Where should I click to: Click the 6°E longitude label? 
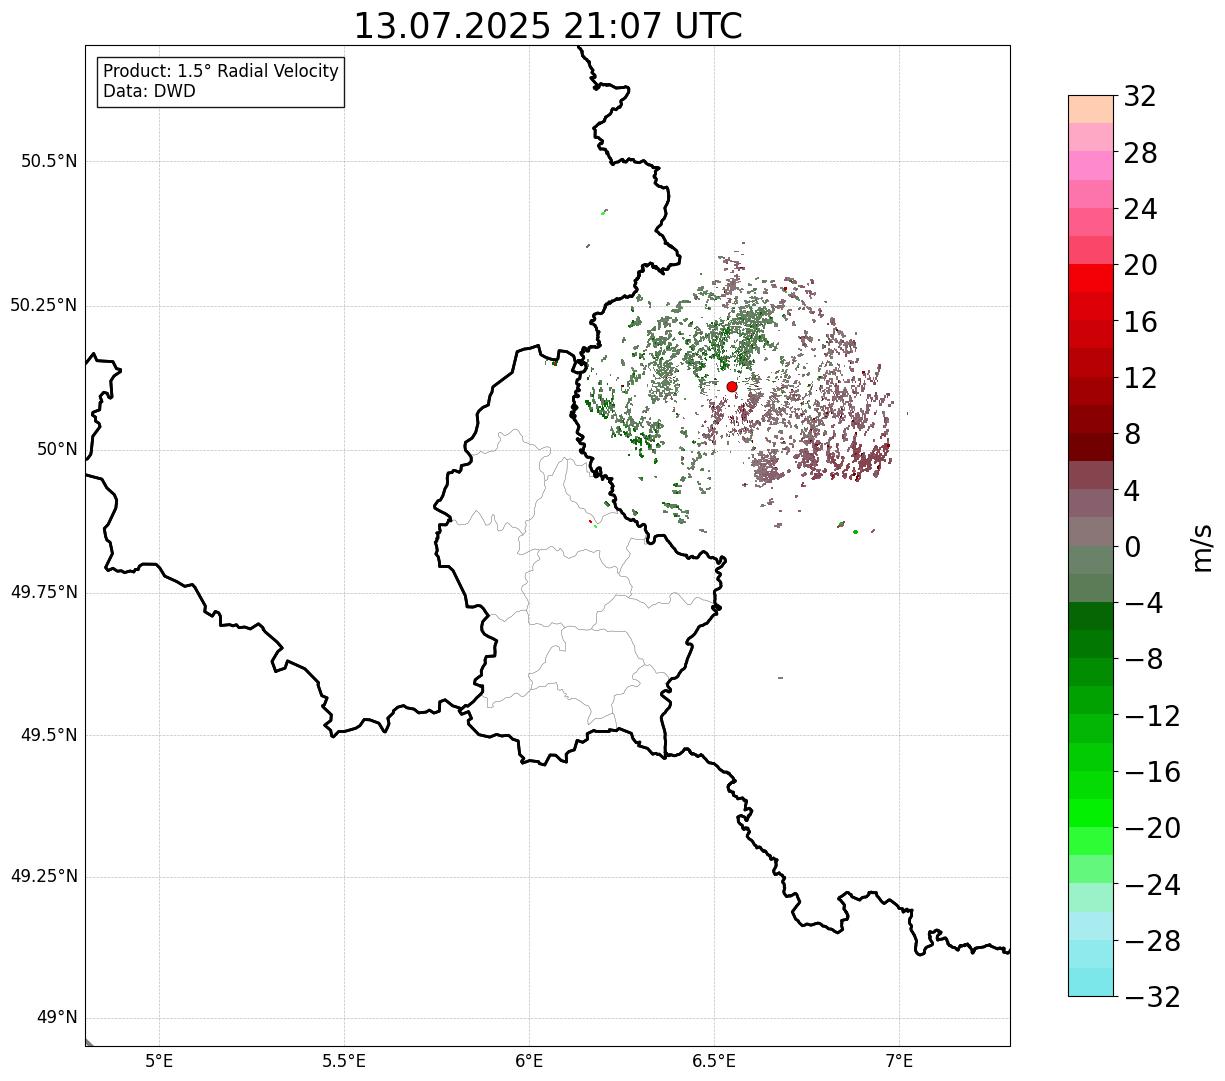[x=529, y=1061]
